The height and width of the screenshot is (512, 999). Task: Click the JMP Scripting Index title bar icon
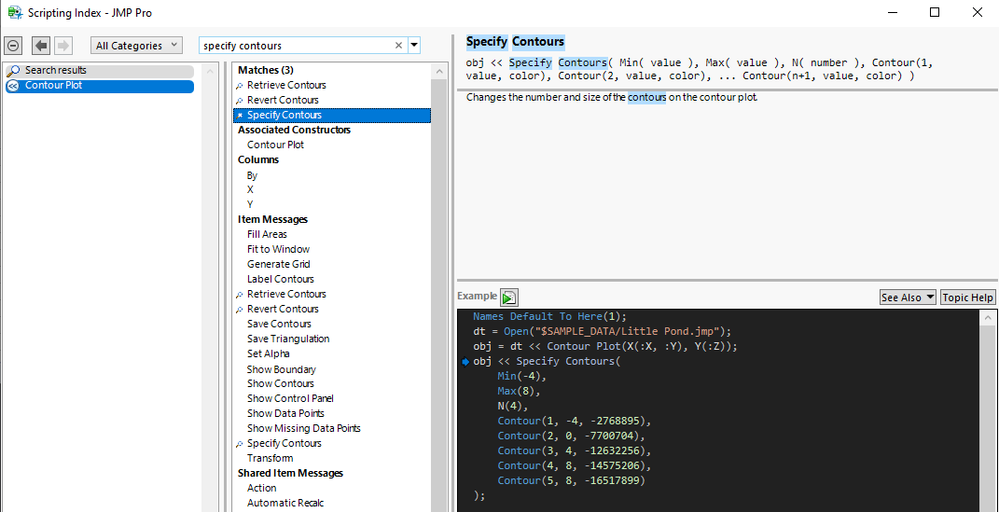click(14, 13)
